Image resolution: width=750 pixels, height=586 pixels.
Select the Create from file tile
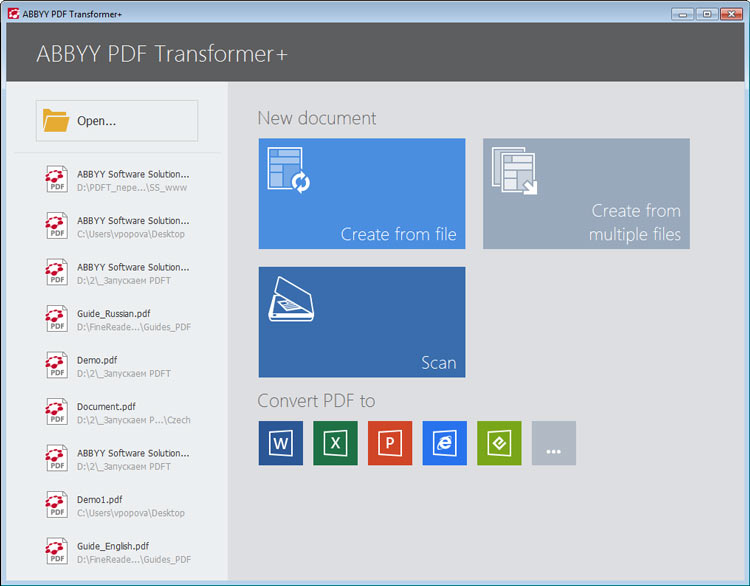pyautogui.click(x=362, y=194)
